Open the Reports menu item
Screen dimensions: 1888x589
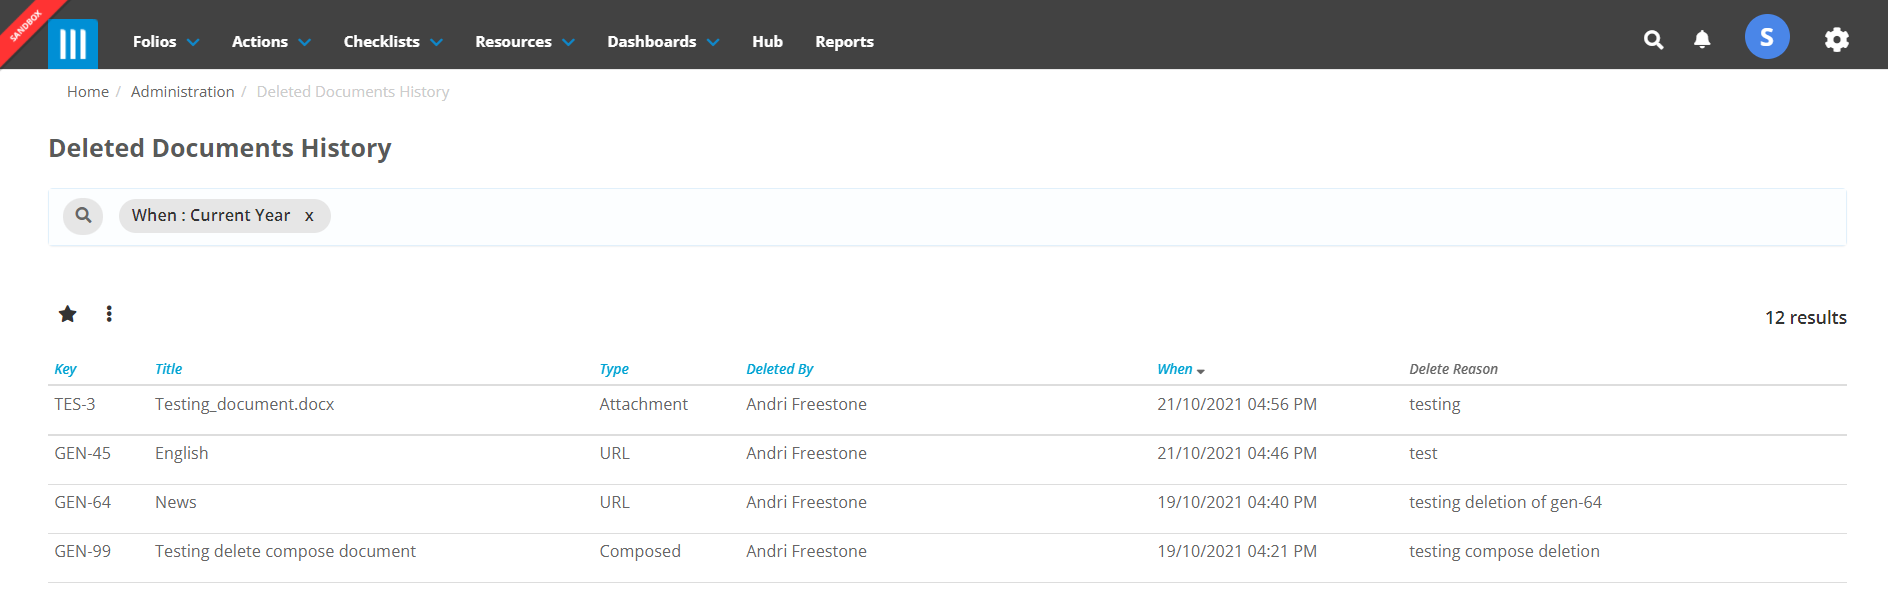tap(844, 41)
